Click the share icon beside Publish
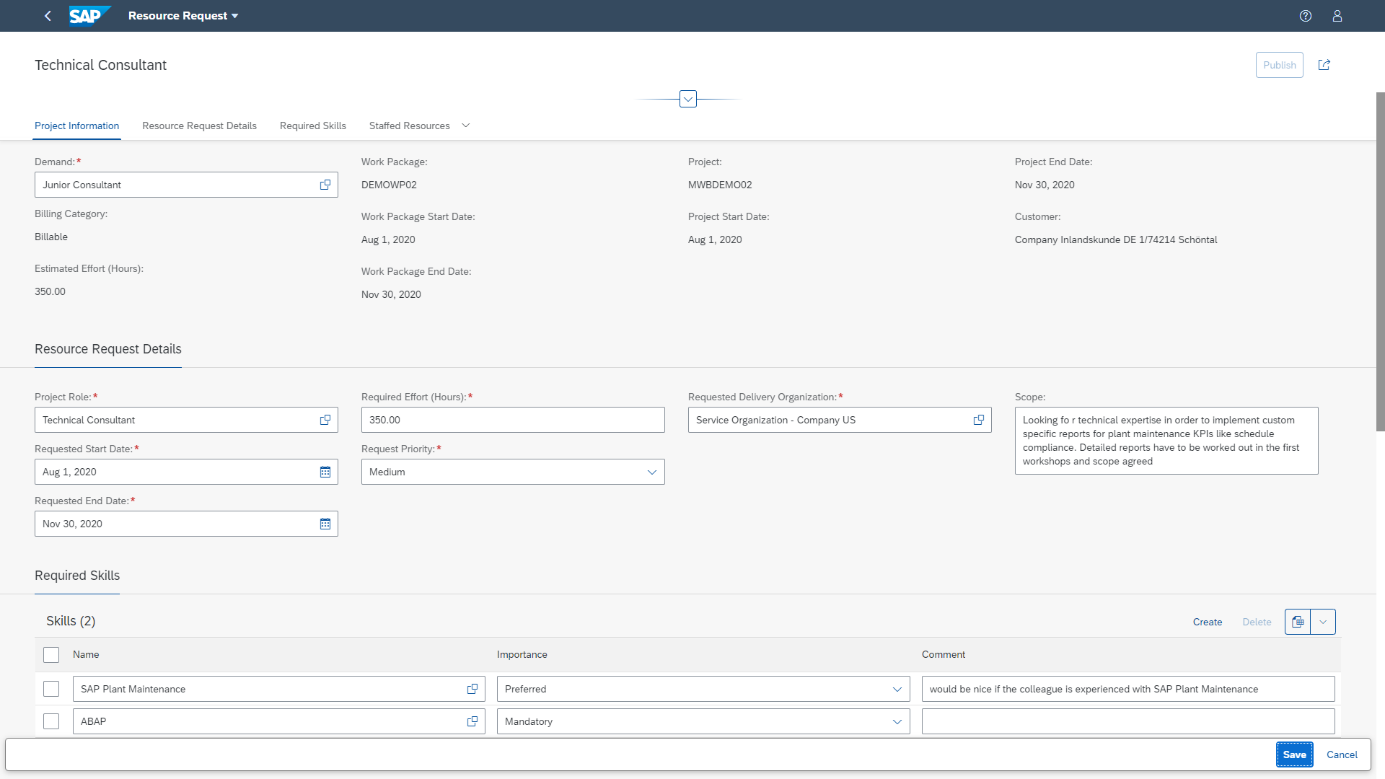The width and height of the screenshot is (1385, 779). (1324, 65)
